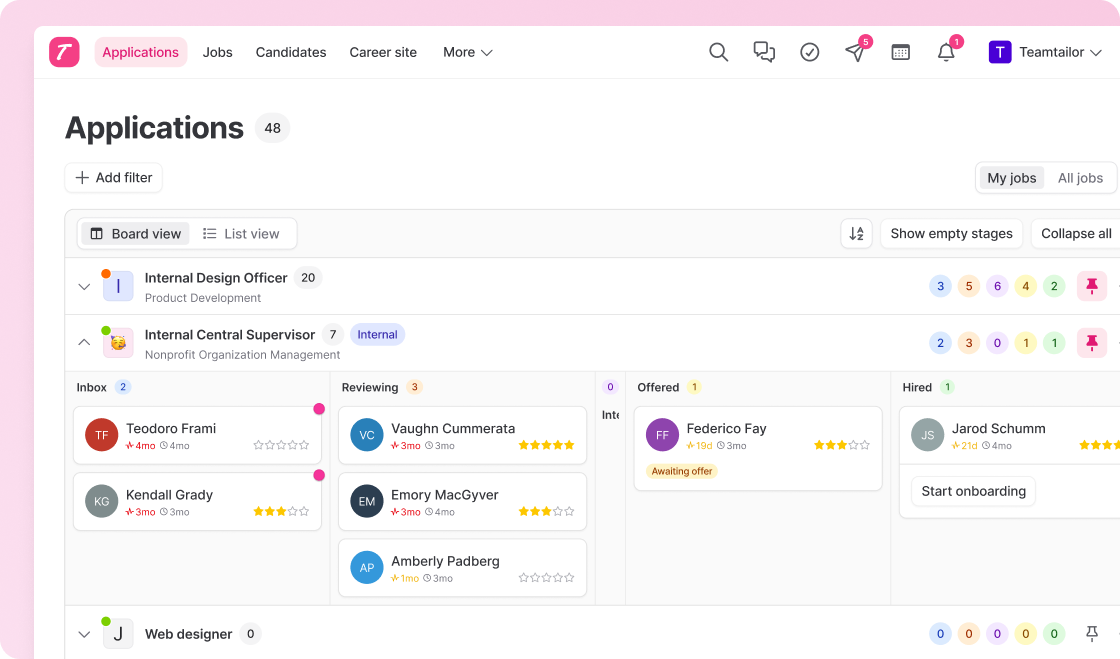Screen dimensions: 1120x659
Task: Switch to List view
Action: point(241,233)
